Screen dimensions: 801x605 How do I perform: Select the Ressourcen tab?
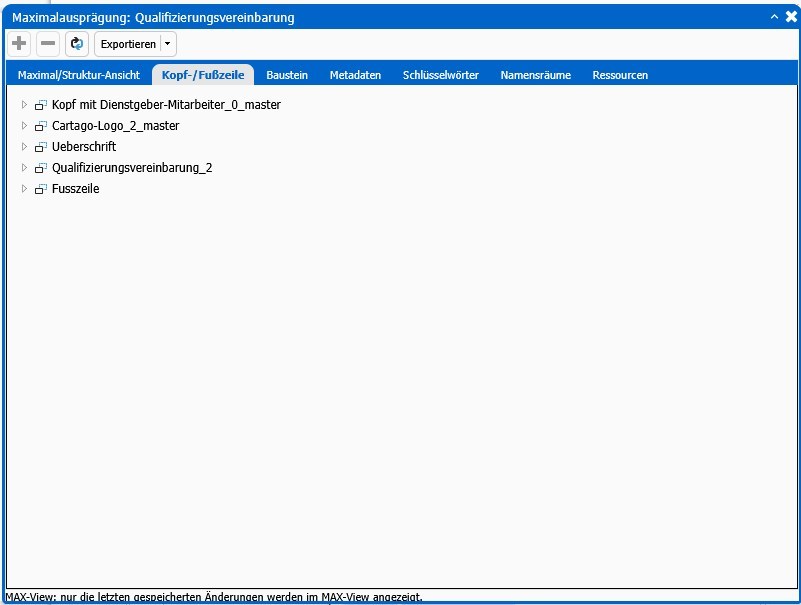coord(619,75)
